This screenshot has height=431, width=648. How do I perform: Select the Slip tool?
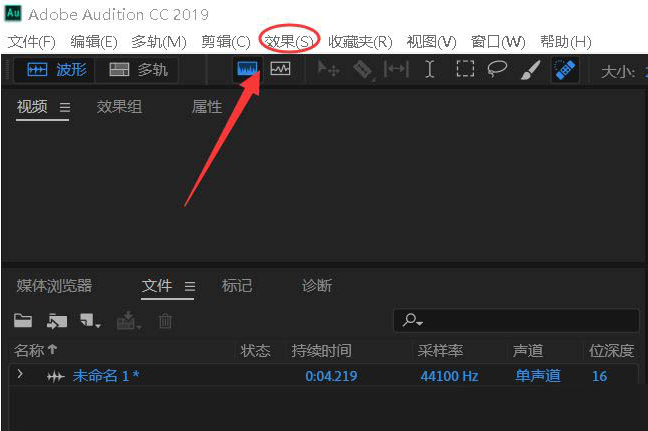[396, 69]
